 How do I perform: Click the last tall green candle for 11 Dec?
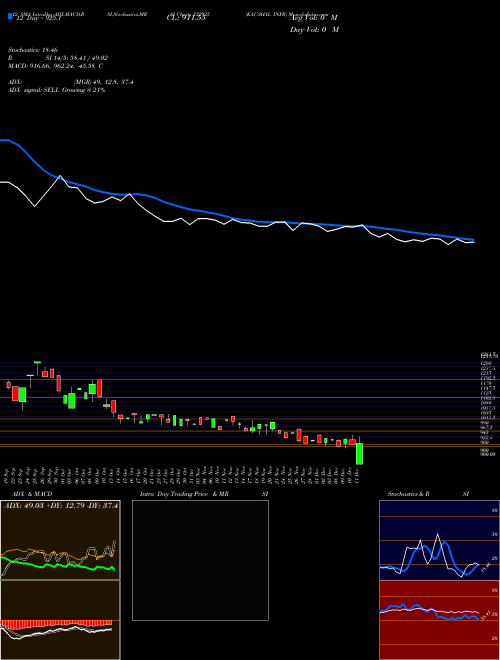point(359,453)
